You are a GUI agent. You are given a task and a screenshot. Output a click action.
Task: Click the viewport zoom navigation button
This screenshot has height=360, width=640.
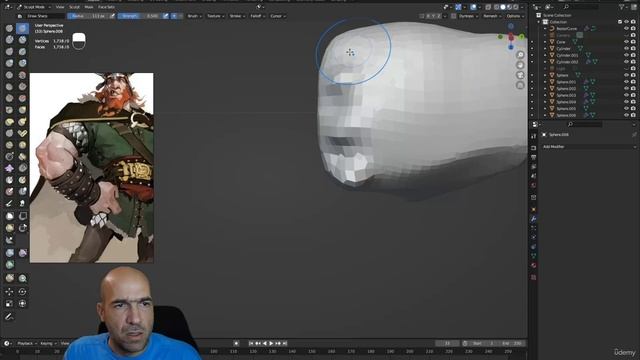[520, 55]
